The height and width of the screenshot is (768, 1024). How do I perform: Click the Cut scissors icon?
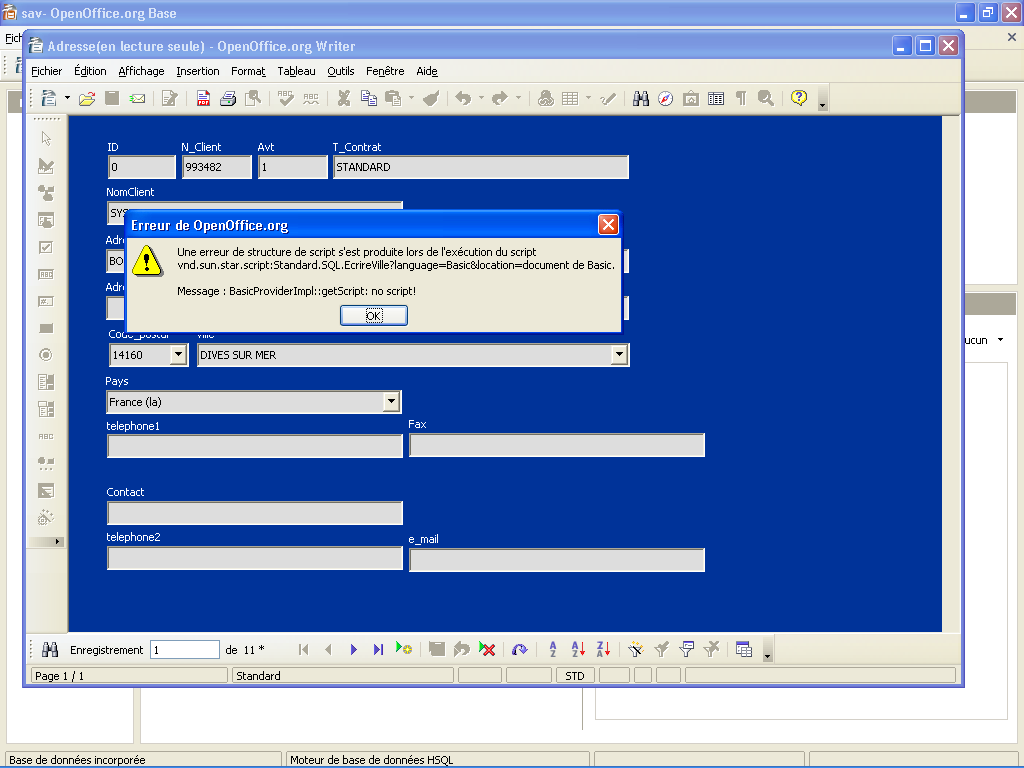344,98
